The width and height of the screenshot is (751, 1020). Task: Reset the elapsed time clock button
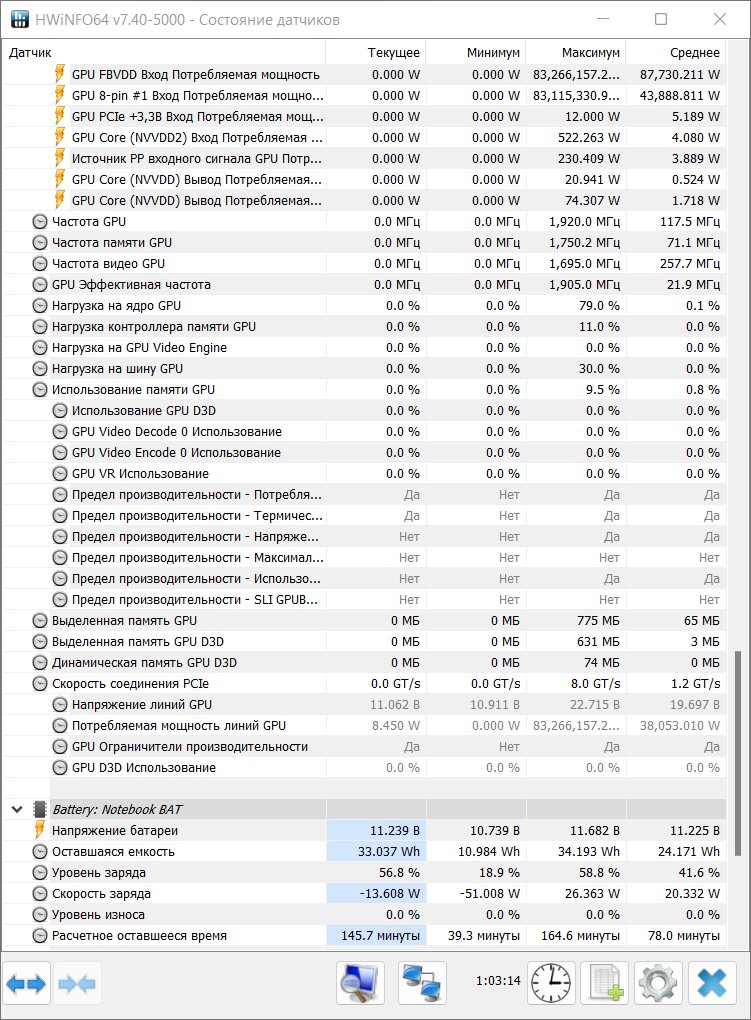[x=551, y=982]
